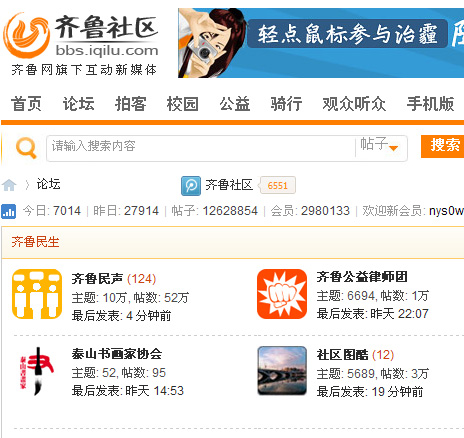Click the blue 齐鲁社区 group icon

pyautogui.click(x=191, y=186)
